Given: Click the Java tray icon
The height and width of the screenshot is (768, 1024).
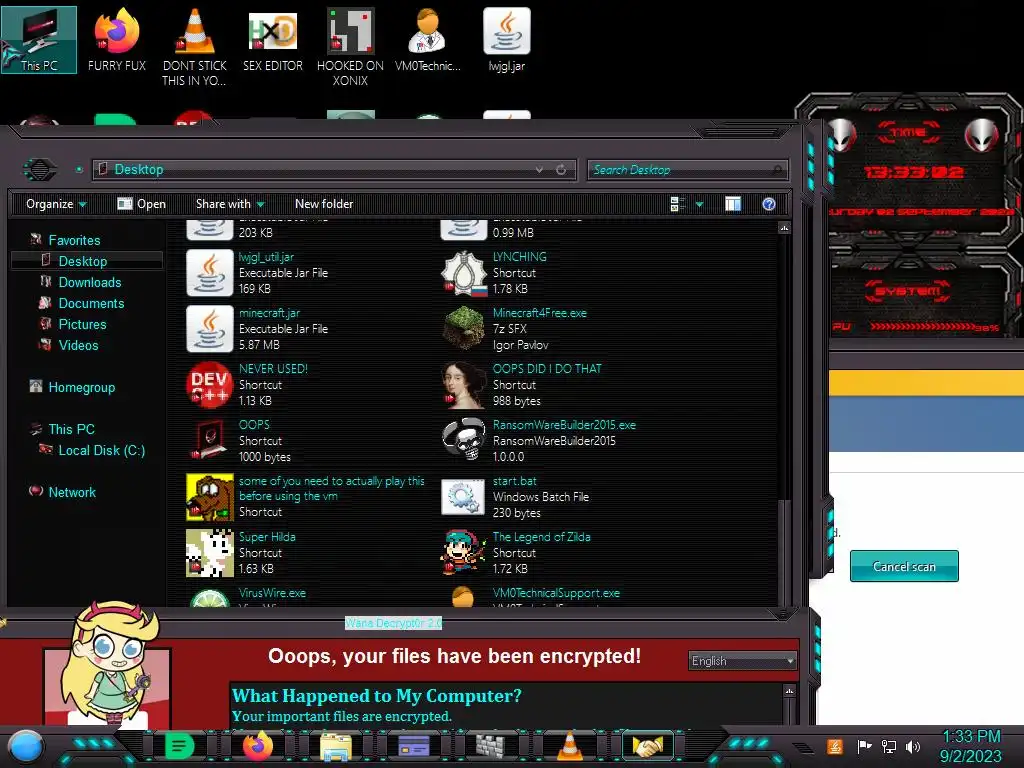Looking at the screenshot, I should click(835, 746).
